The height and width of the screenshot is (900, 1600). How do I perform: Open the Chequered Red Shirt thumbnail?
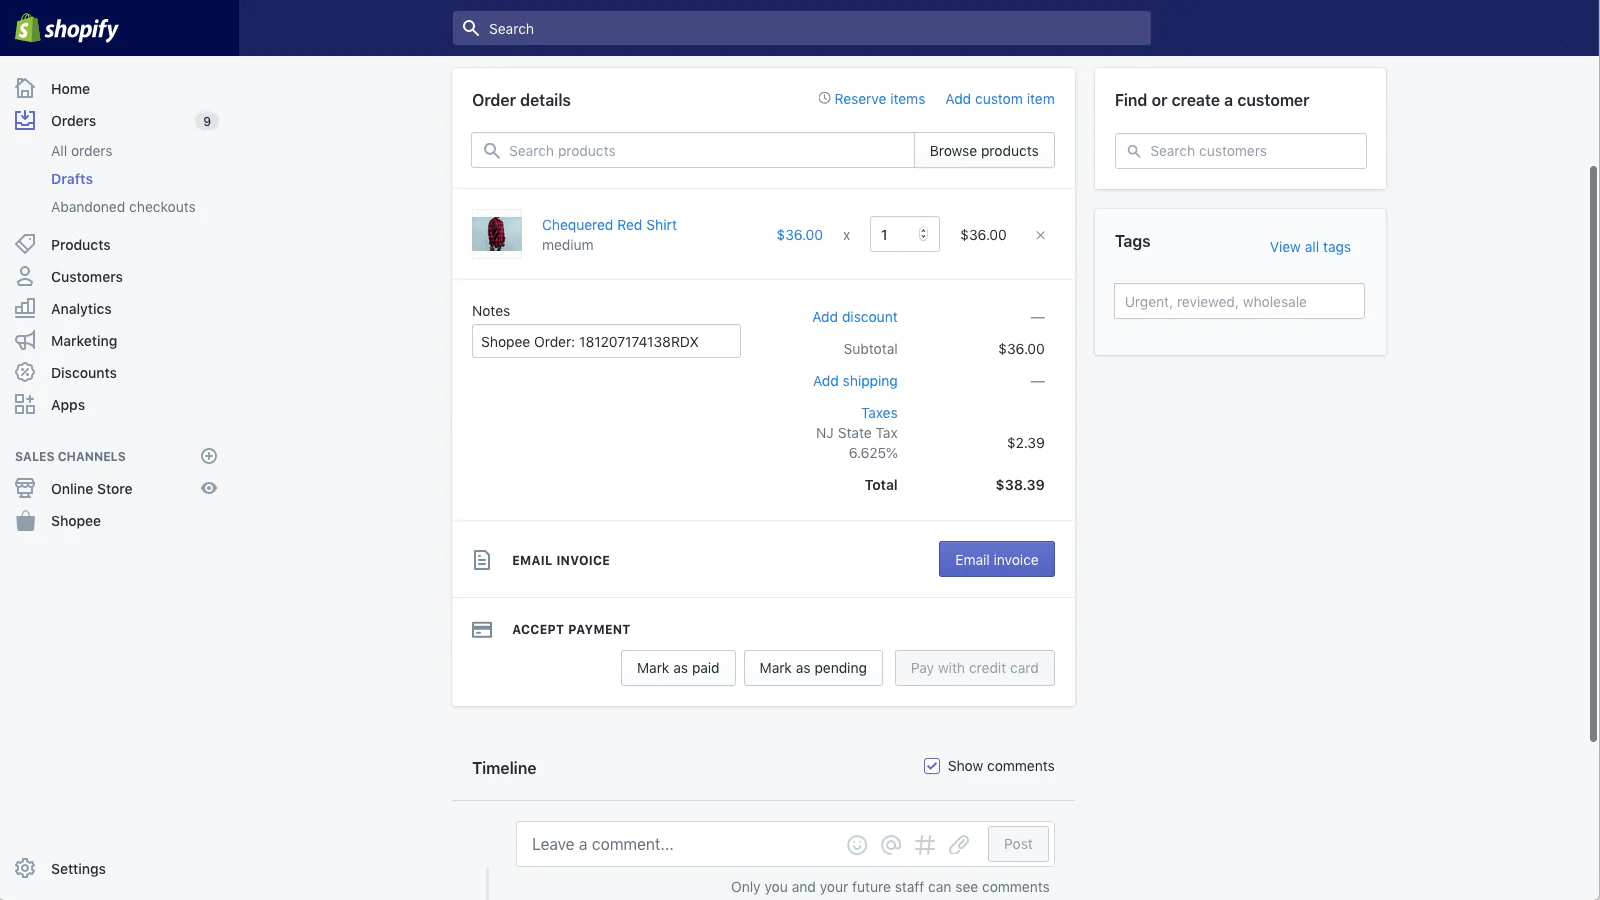pyautogui.click(x=497, y=234)
